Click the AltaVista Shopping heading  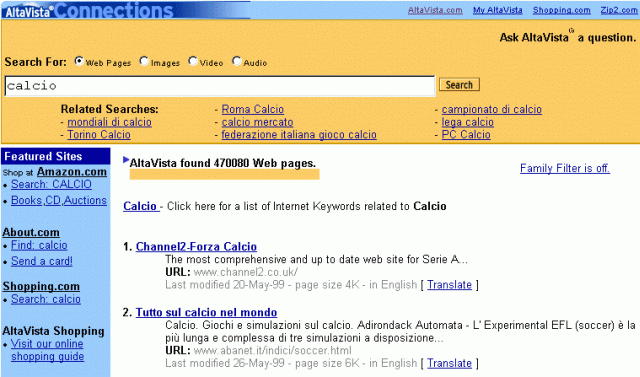click(x=53, y=331)
